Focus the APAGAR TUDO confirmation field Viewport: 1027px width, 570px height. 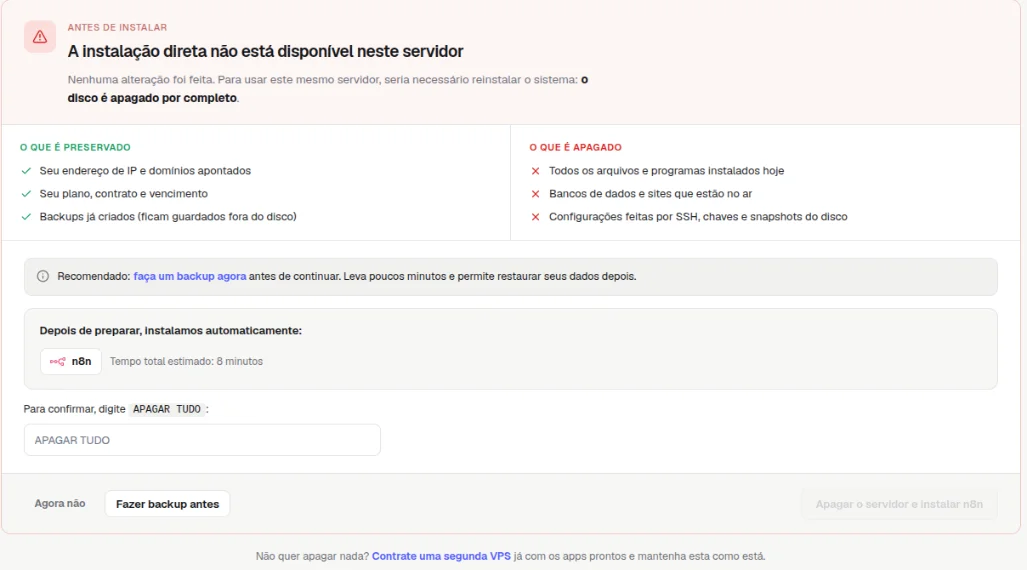point(202,440)
